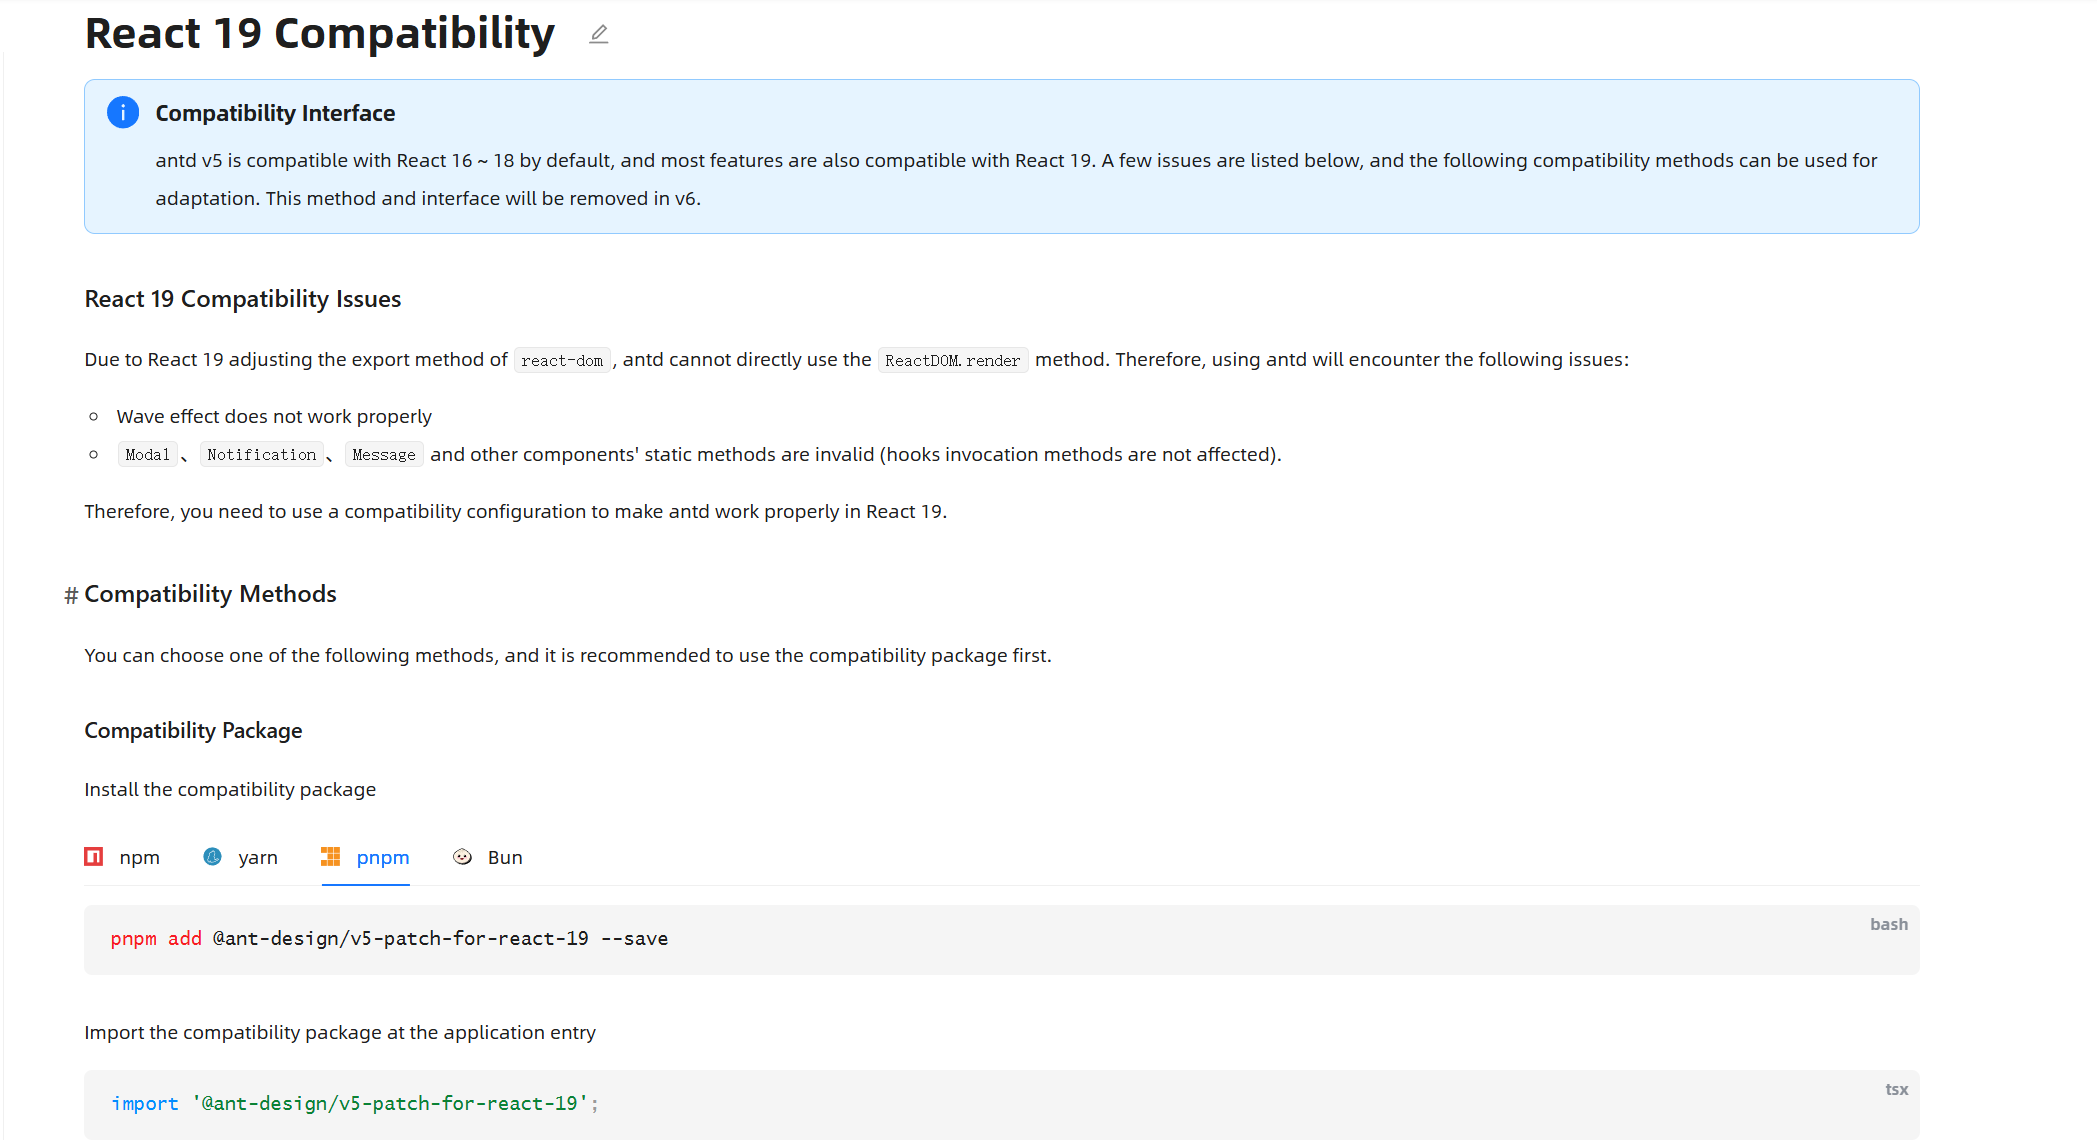Click the Compatibility Package heading

[x=193, y=731]
